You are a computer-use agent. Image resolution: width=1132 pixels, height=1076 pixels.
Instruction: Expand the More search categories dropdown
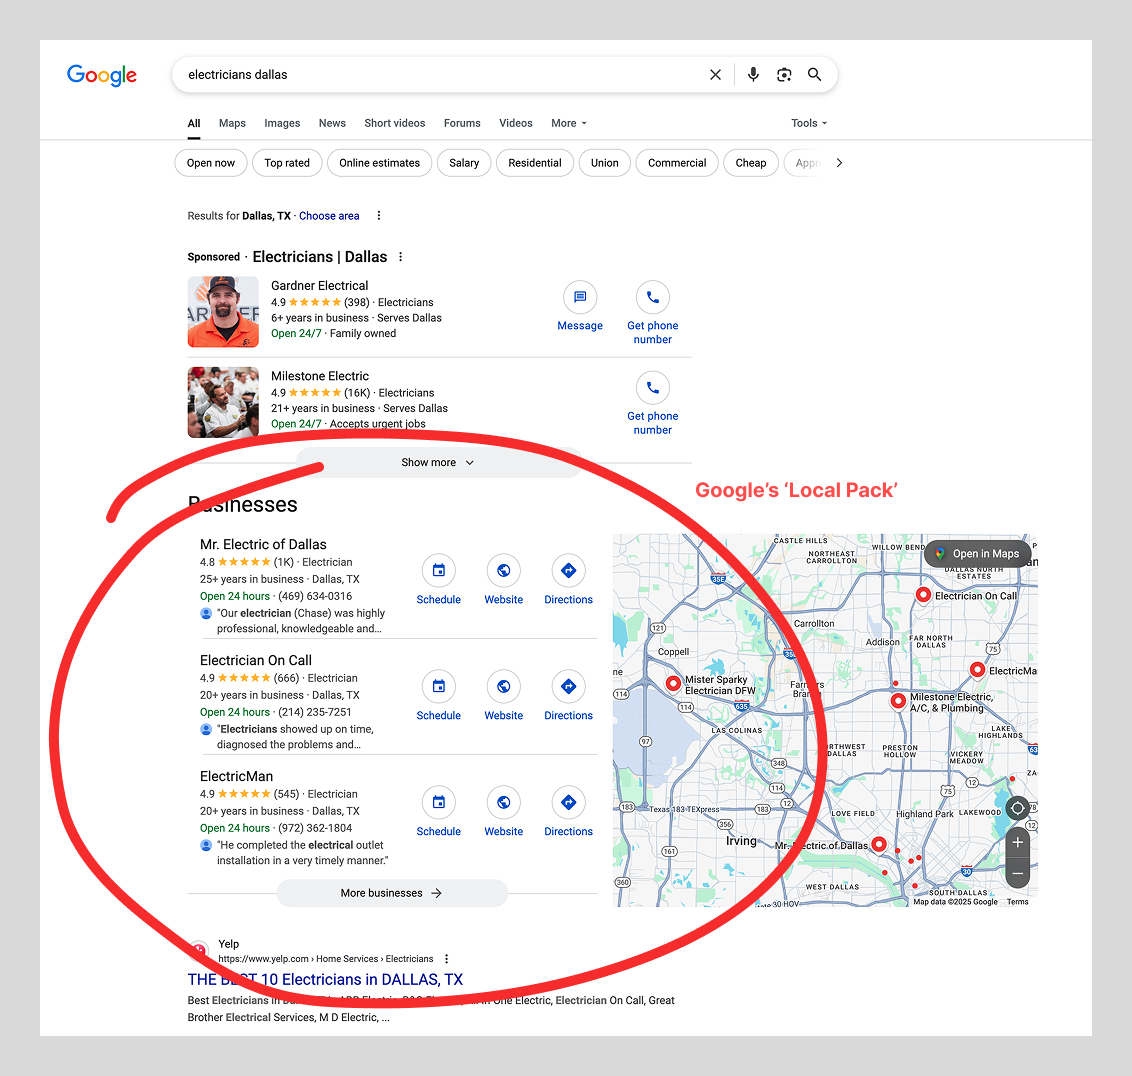(569, 123)
